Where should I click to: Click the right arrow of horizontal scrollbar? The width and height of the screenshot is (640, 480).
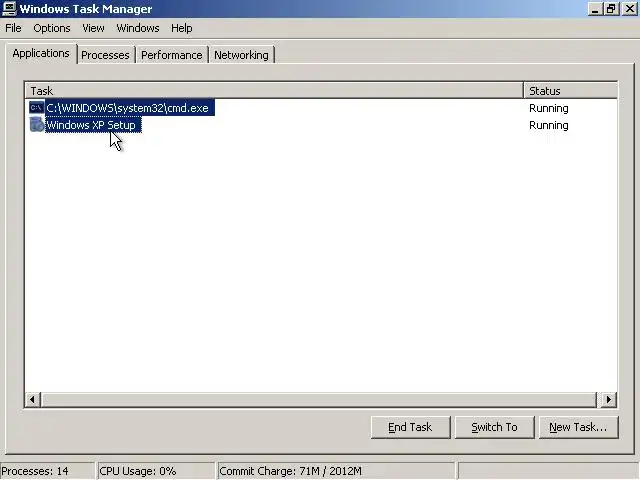(x=609, y=400)
